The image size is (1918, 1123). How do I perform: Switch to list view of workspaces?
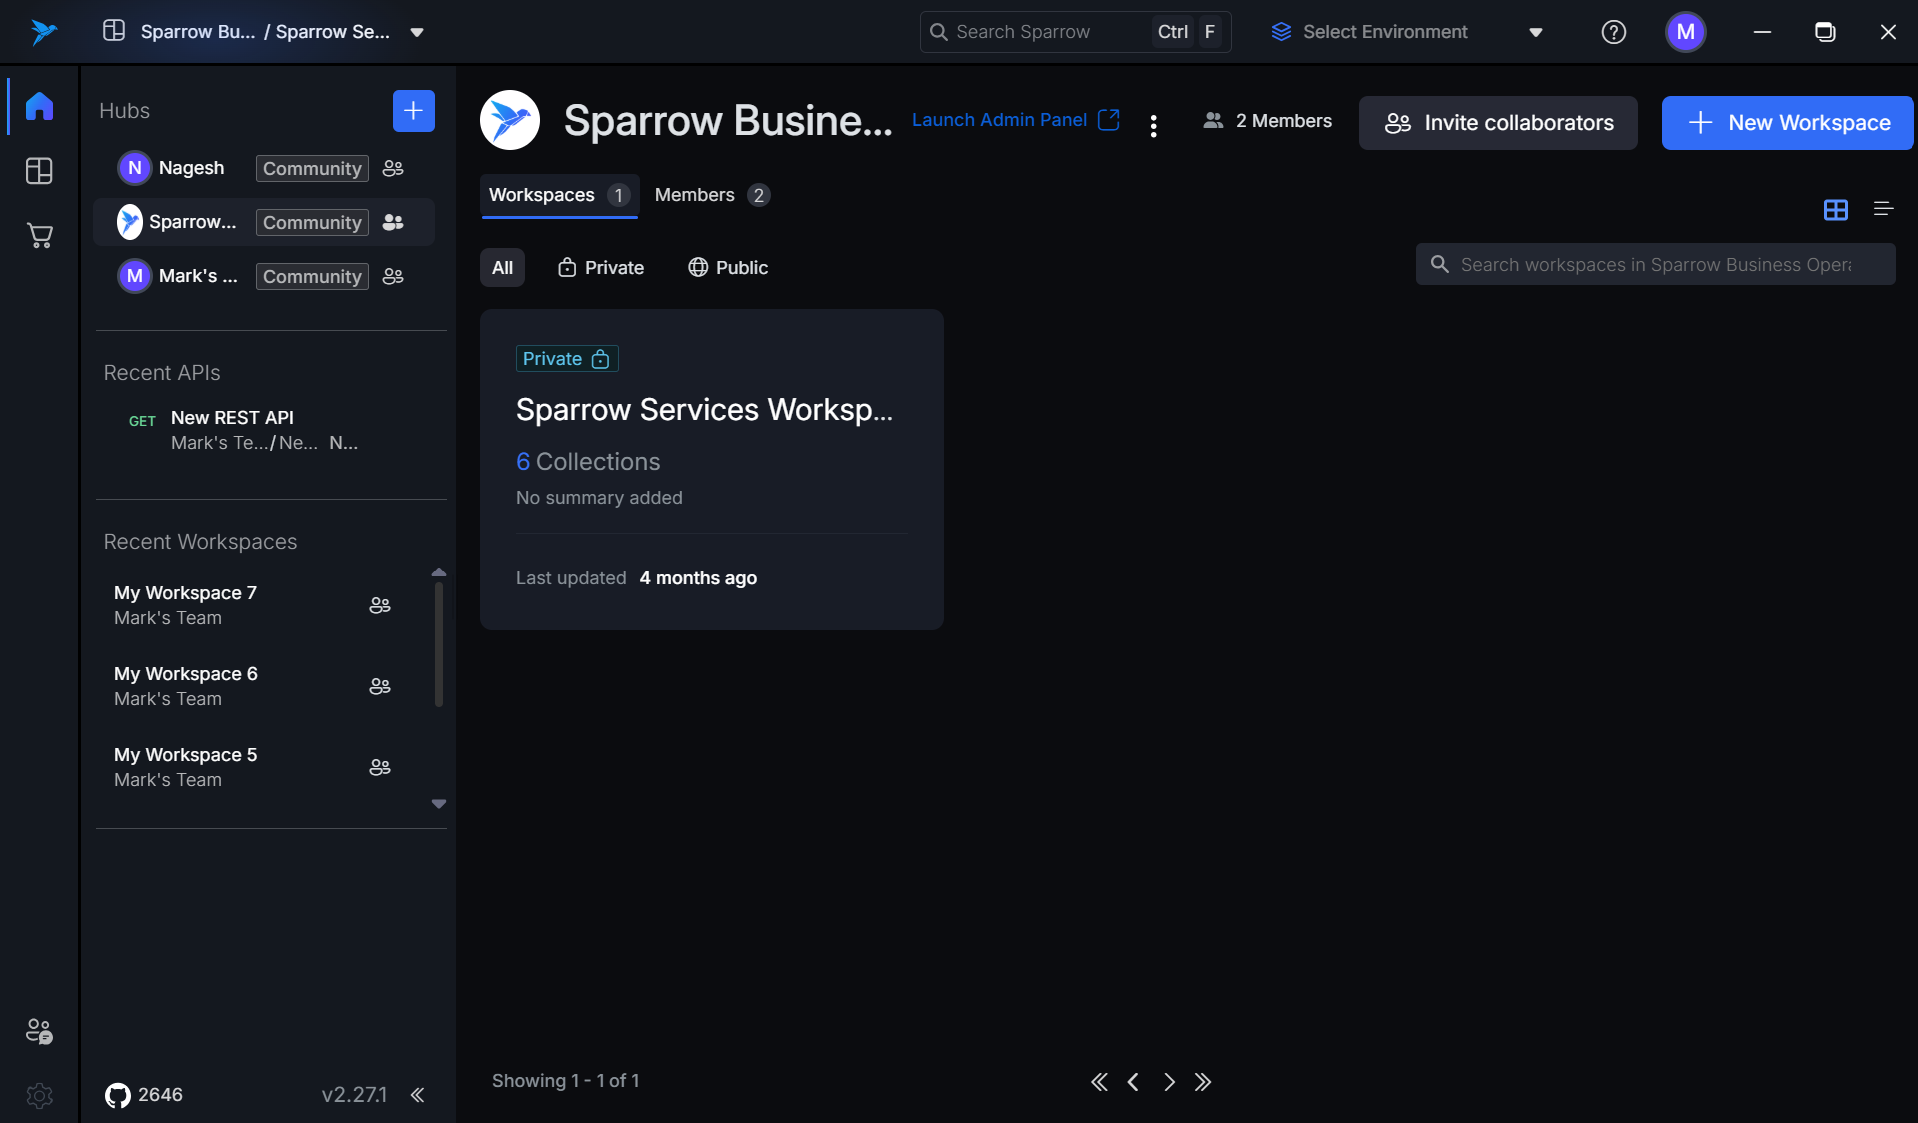point(1883,209)
